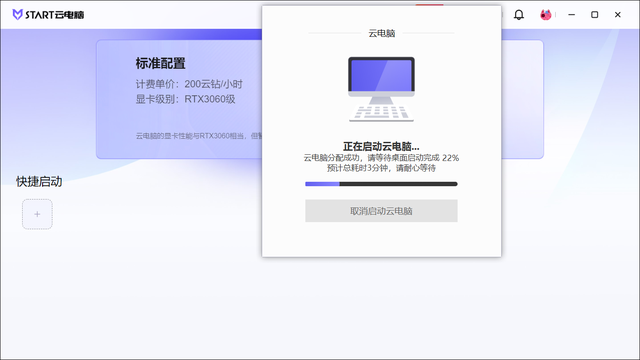The height and width of the screenshot is (360, 640).
Task: Click the 云电脑 dialog title
Action: pos(382,33)
